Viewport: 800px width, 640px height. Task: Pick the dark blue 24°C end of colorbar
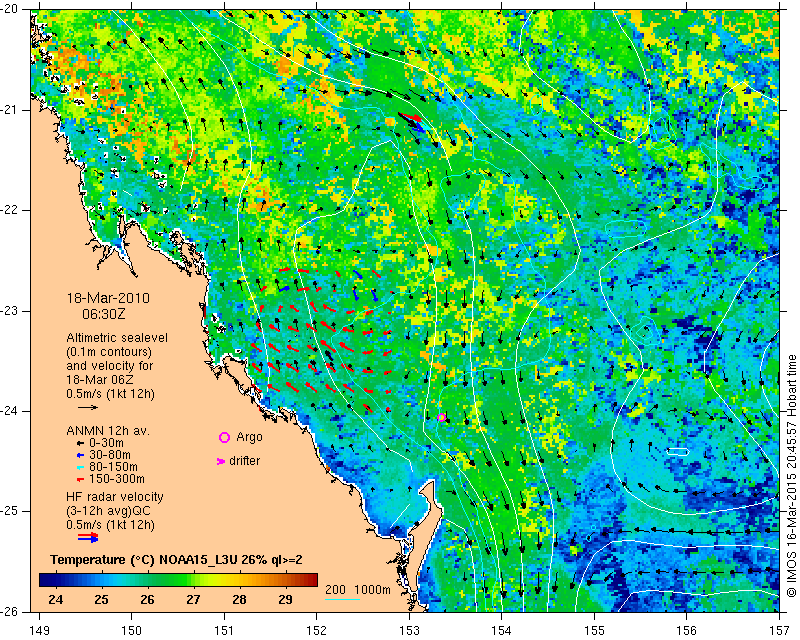46,580
